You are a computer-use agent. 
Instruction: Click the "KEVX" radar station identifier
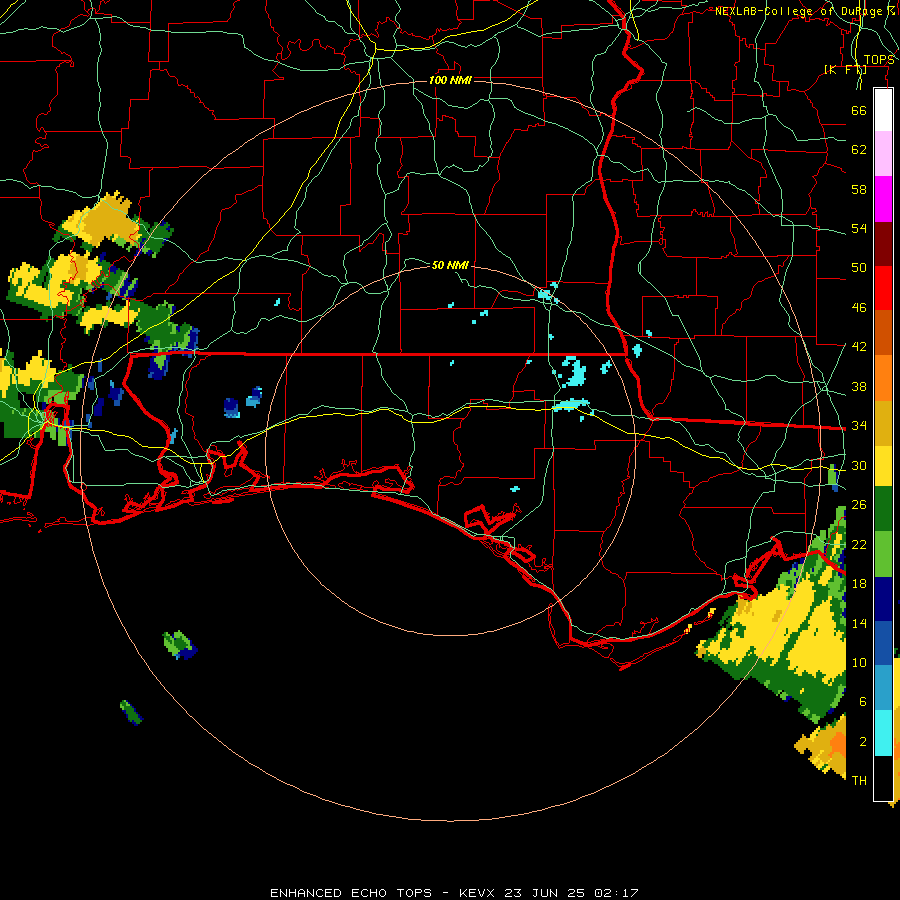click(x=476, y=893)
